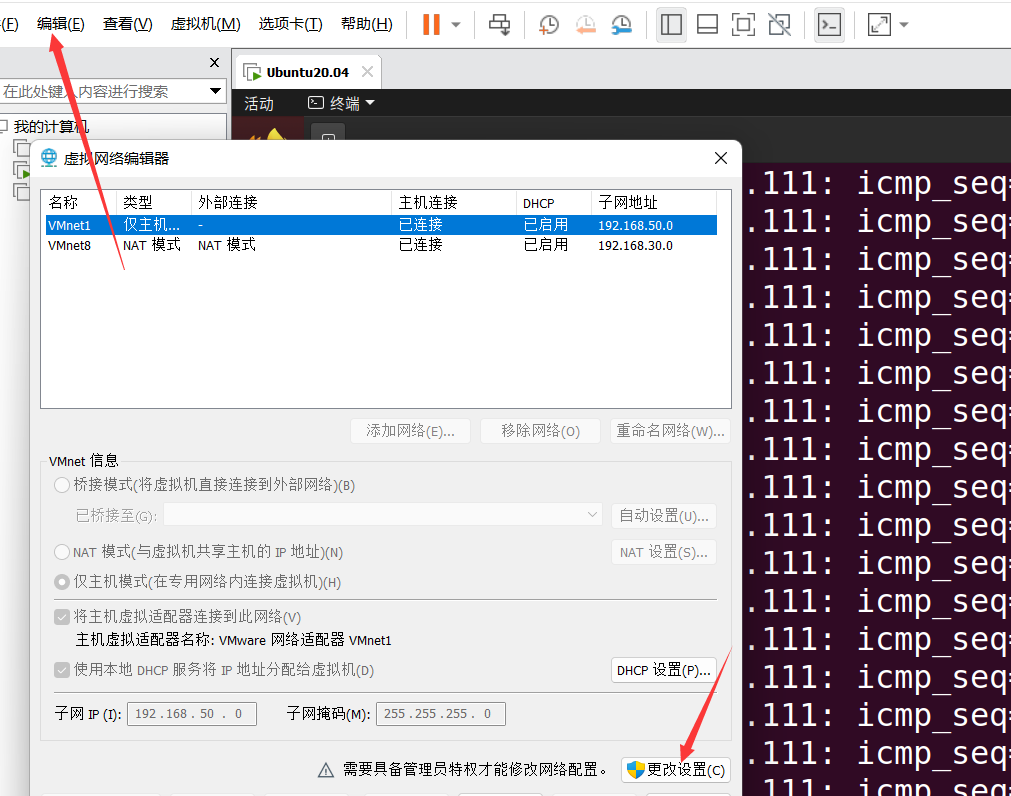Click the 移除网络(O) button

coord(540,431)
